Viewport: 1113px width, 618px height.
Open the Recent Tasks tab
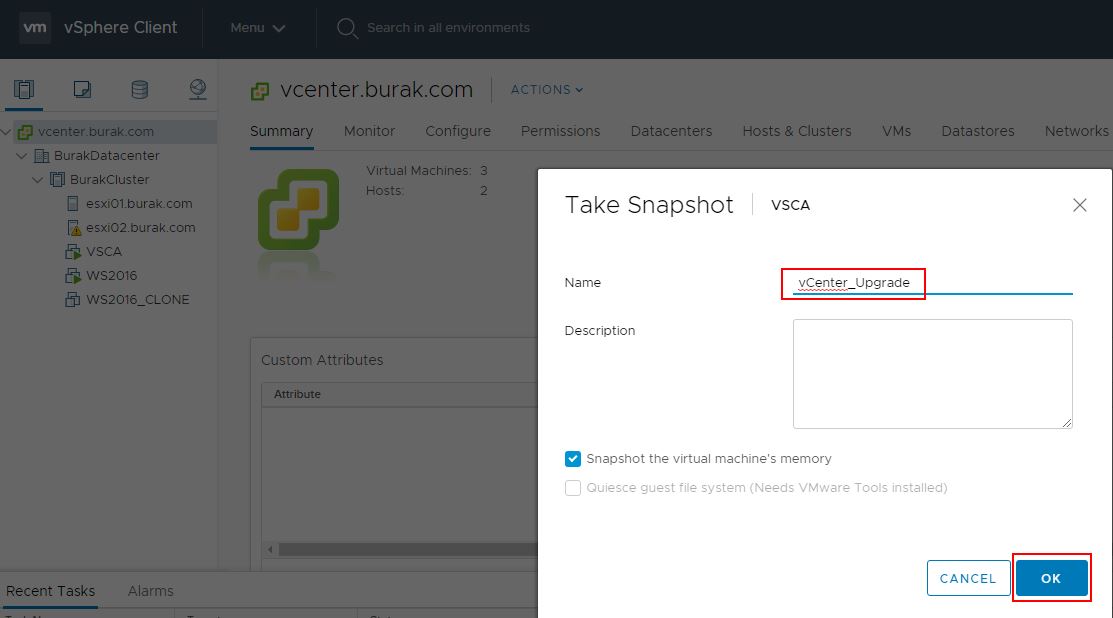tap(50, 591)
